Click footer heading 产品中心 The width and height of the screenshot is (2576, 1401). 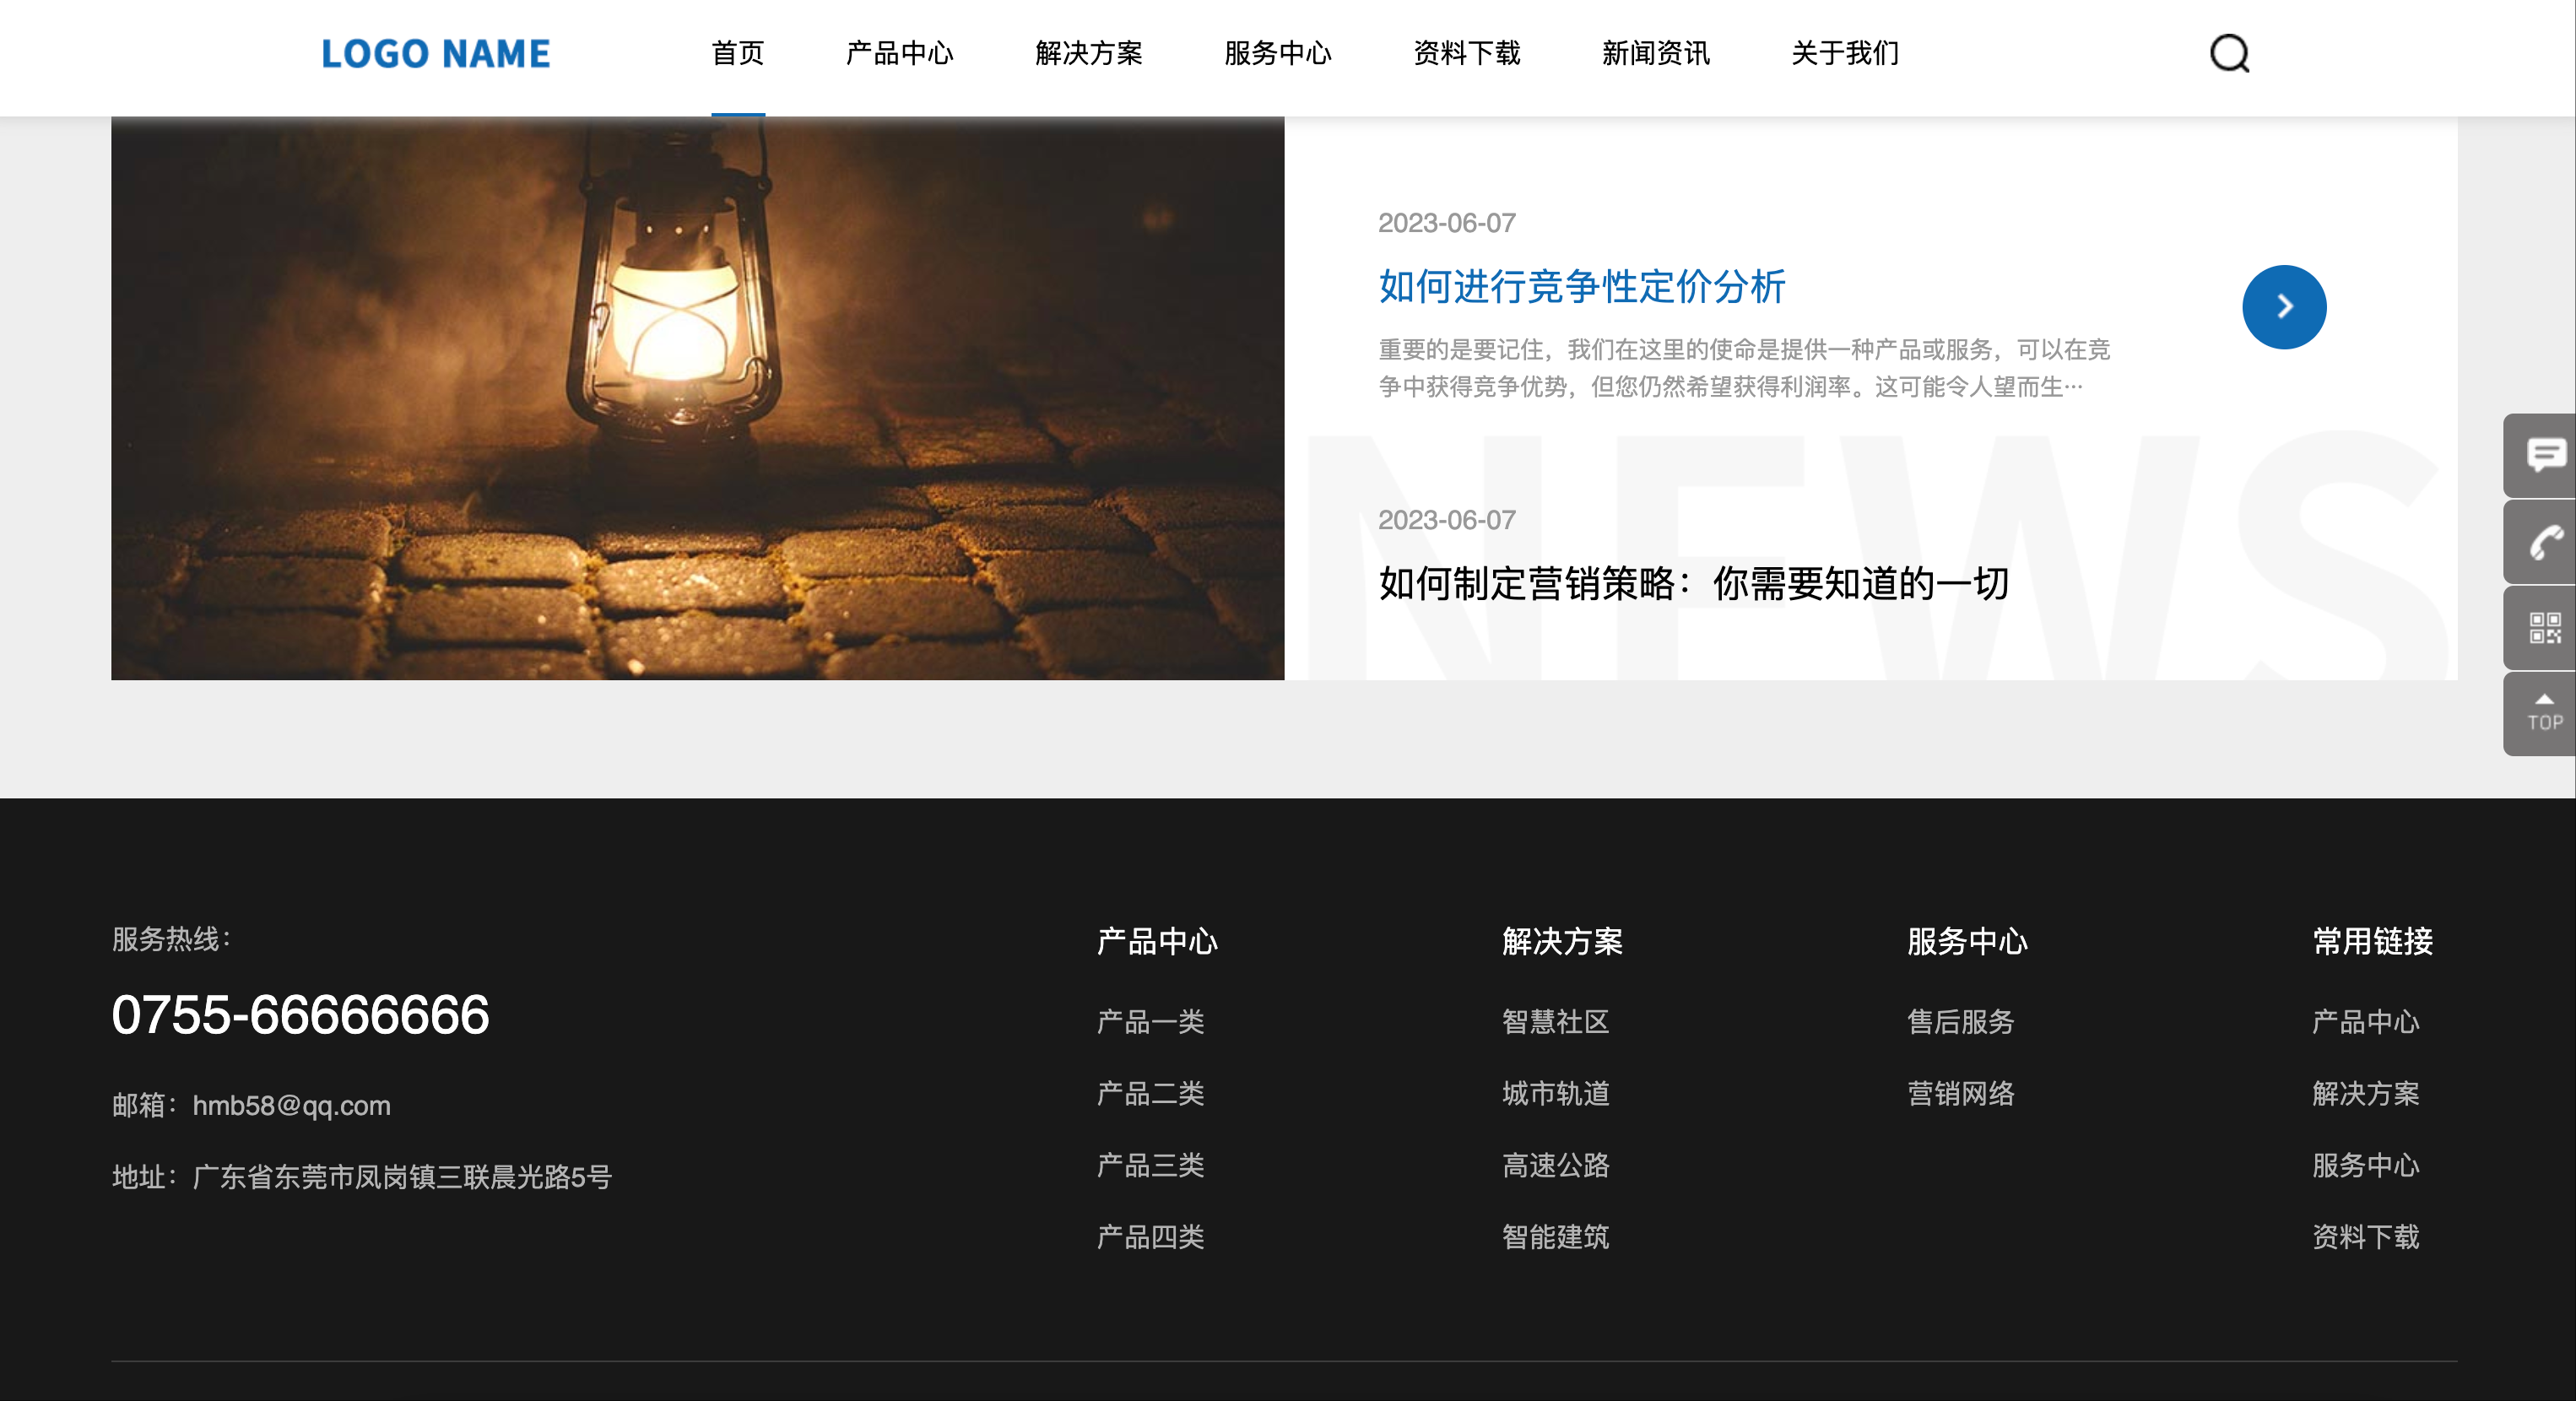(1157, 941)
